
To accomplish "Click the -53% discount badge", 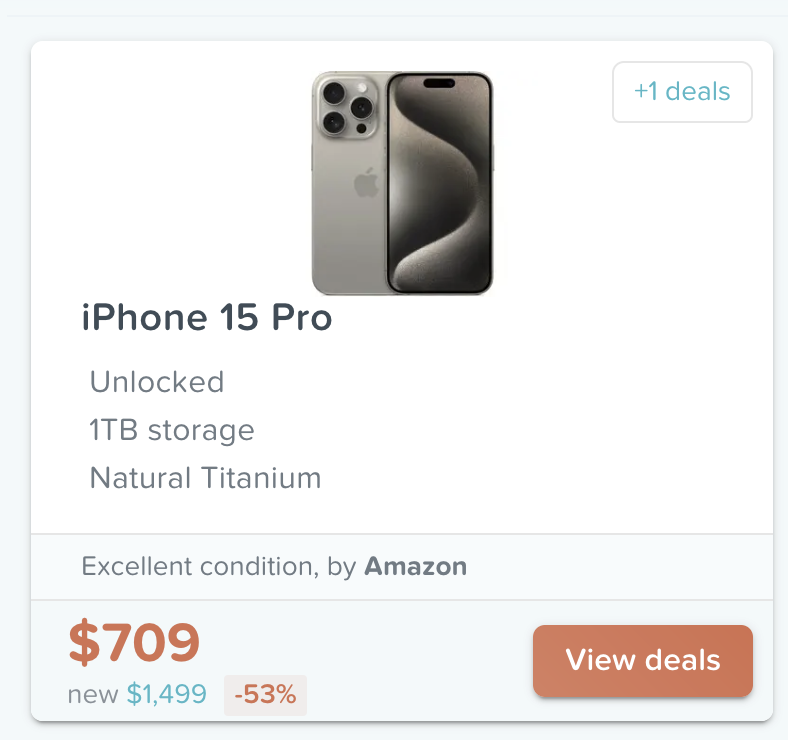I will click(265, 694).
